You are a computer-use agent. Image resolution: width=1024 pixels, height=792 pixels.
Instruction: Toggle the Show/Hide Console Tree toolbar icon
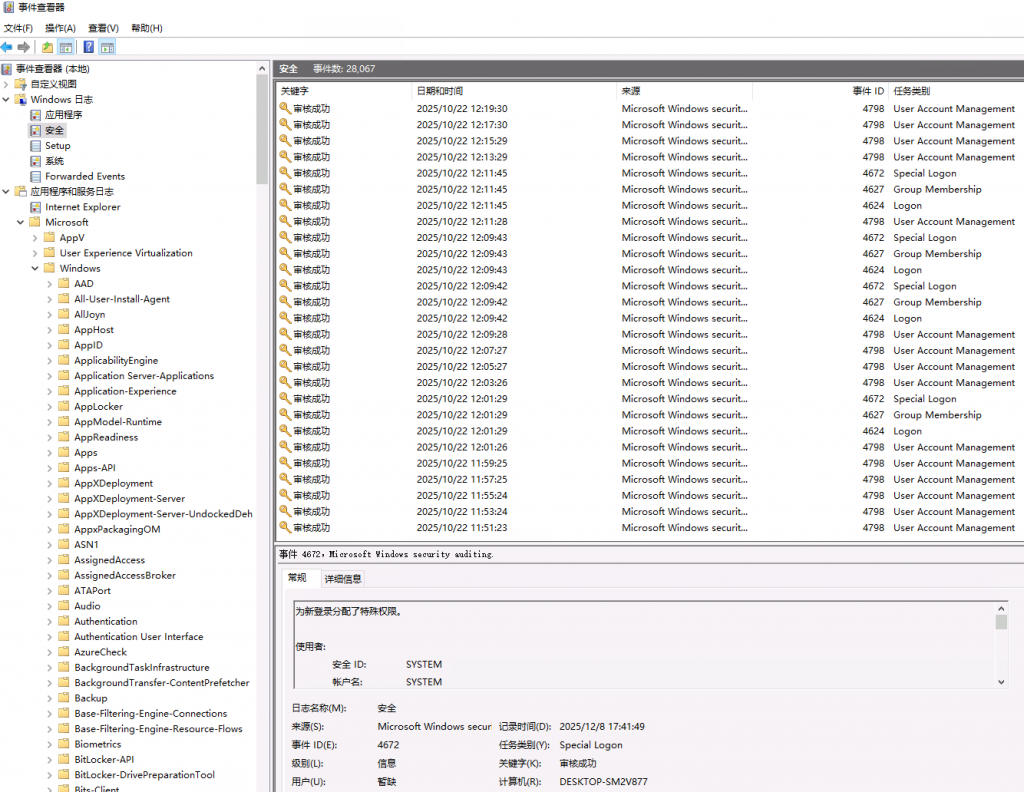point(65,47)
